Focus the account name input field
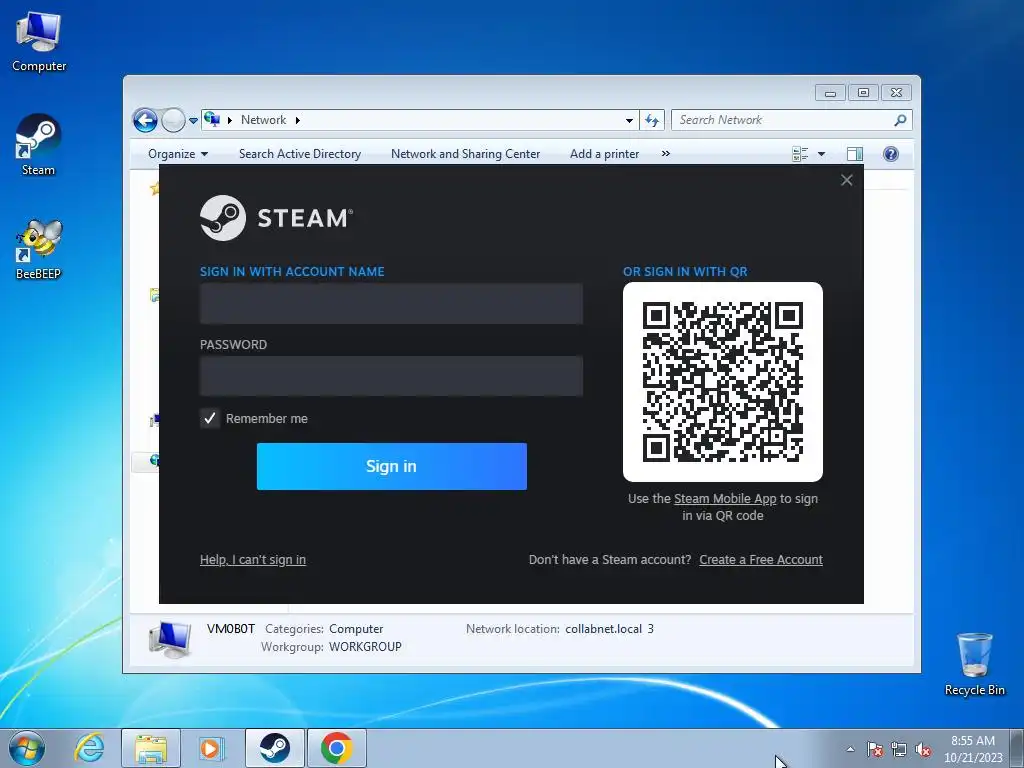The width and height of the screenshot is (1024, 768). 391,304
